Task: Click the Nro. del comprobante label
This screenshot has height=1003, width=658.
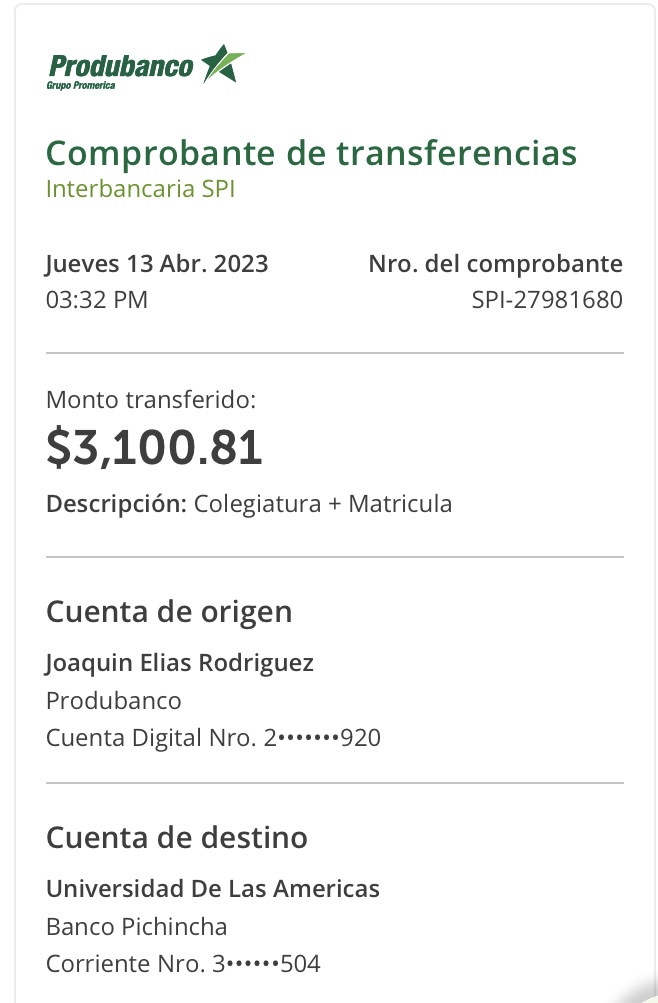Action: [x=495, y=264]
